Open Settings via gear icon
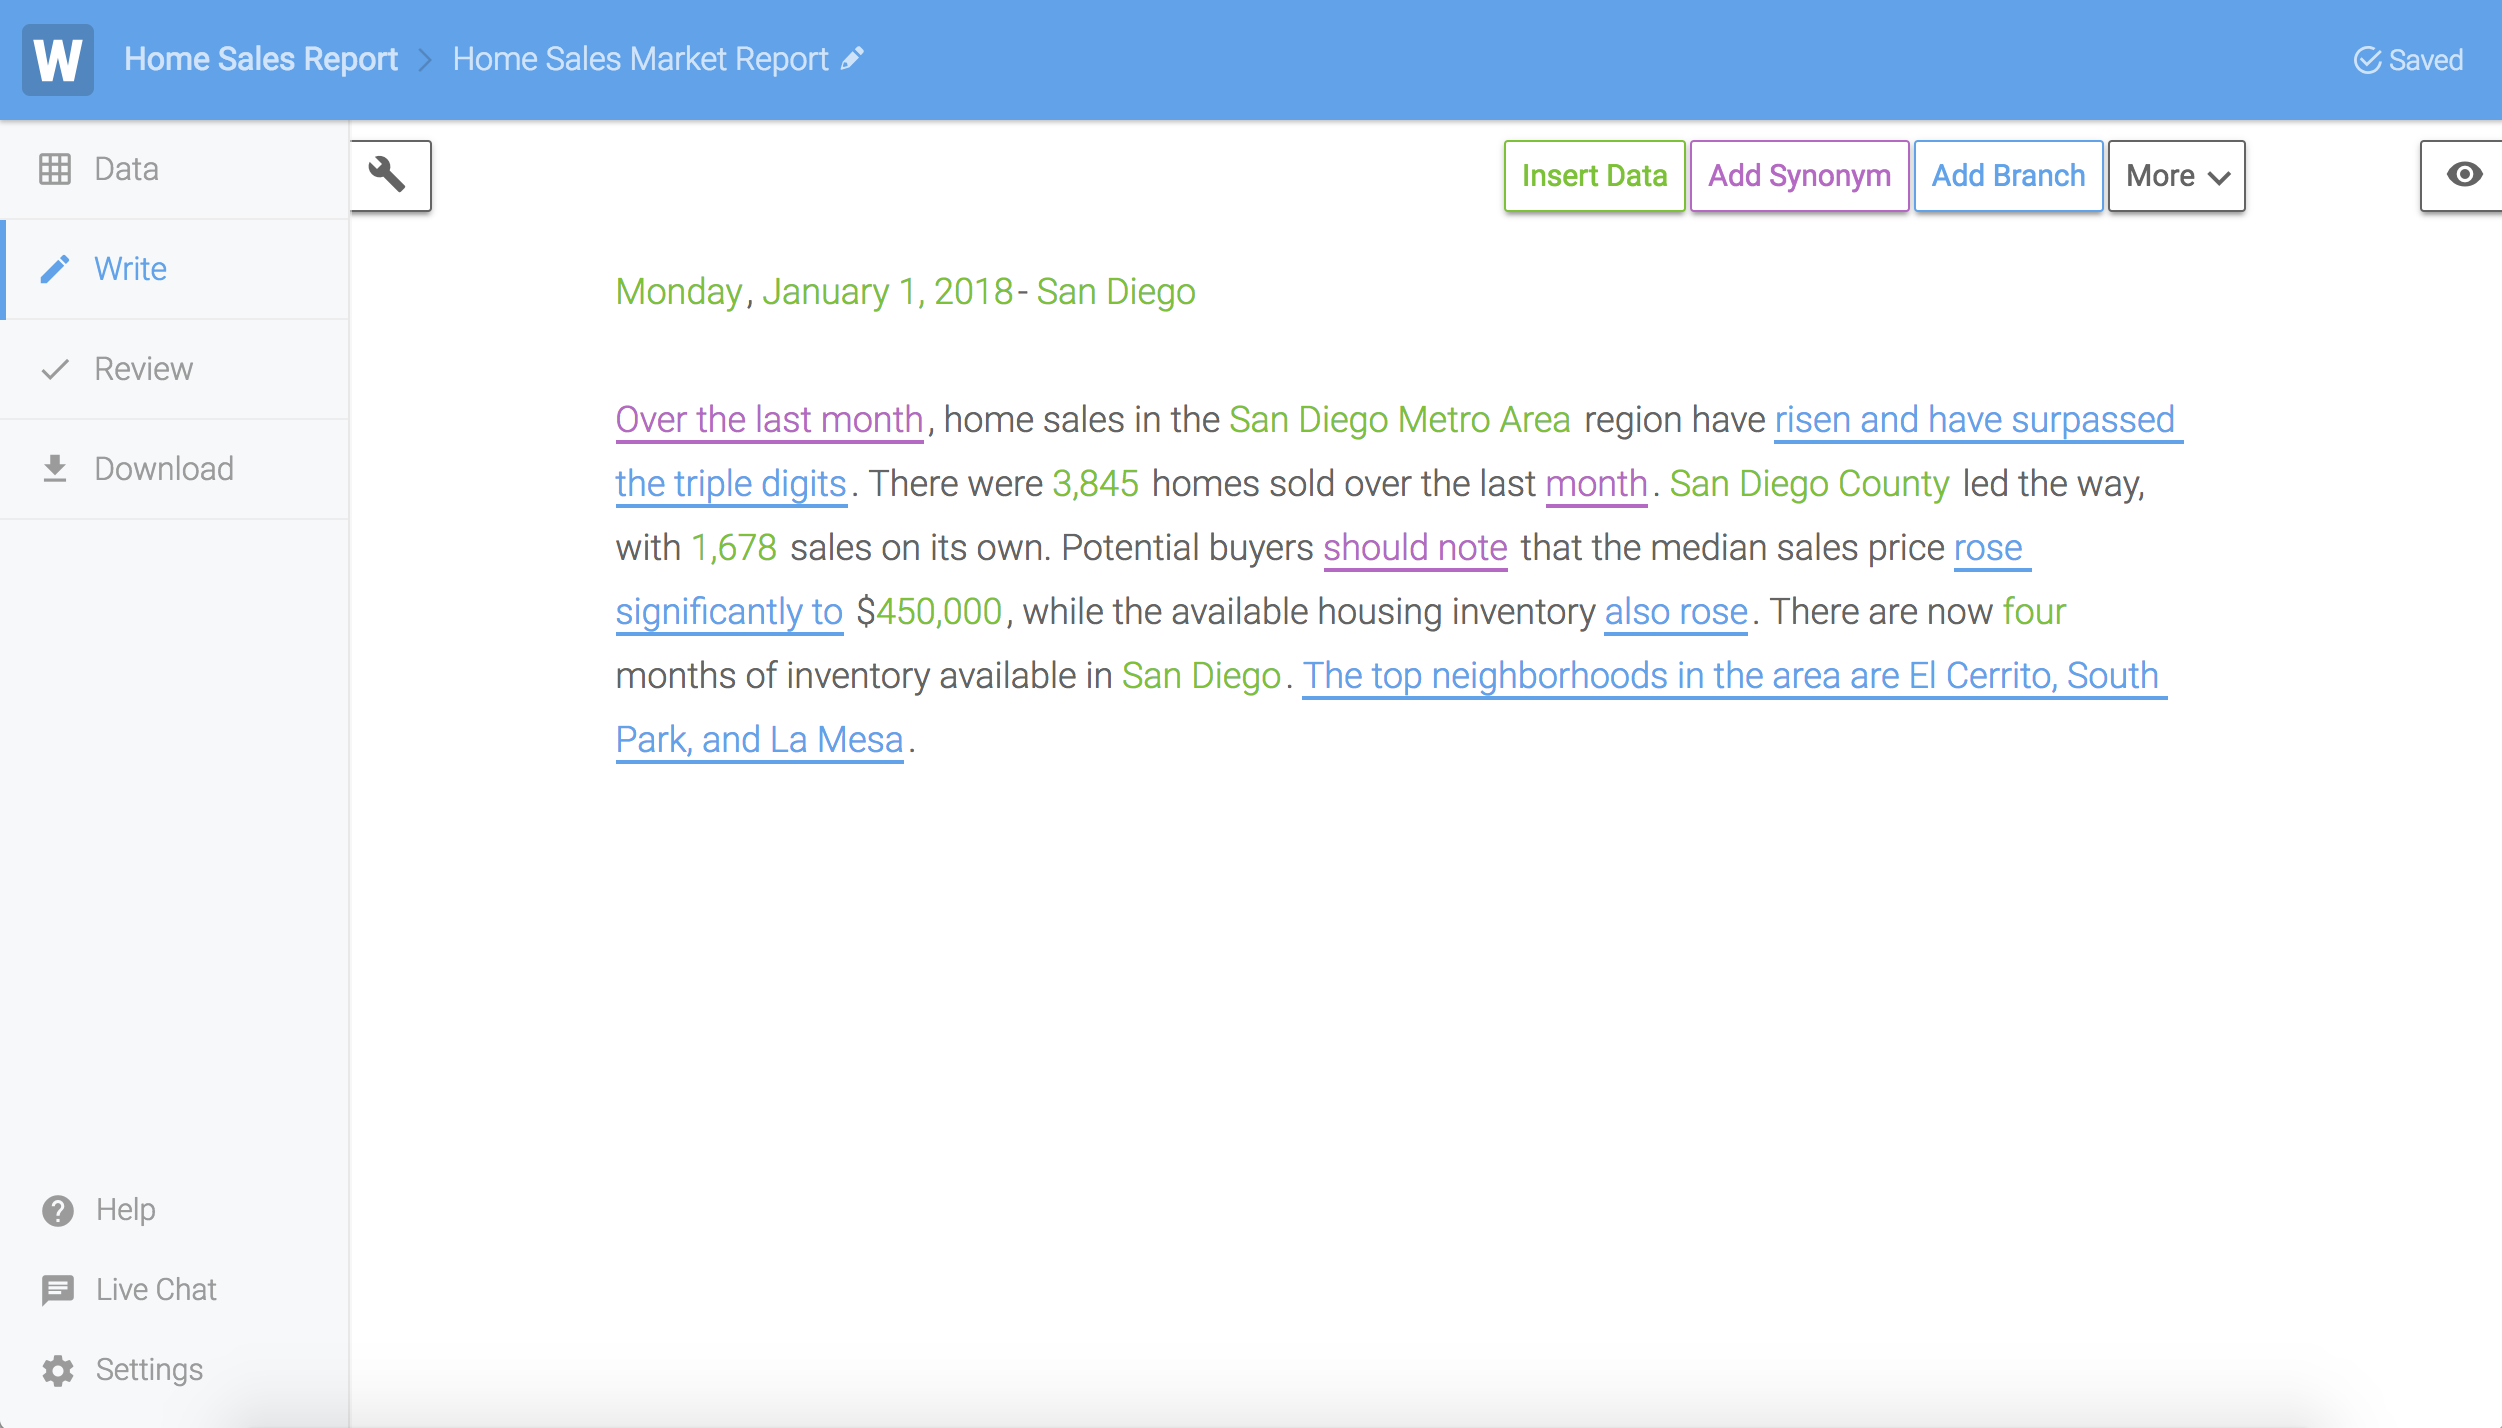 57,1370
